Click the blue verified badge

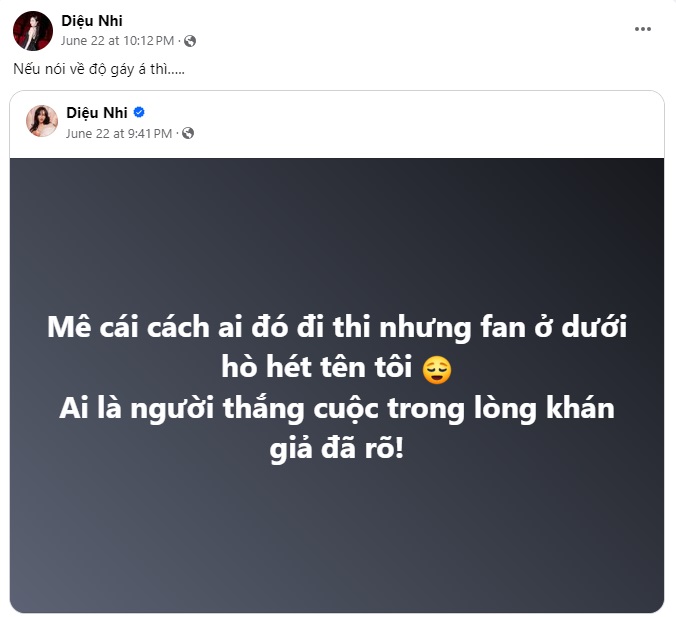(139, 113)
